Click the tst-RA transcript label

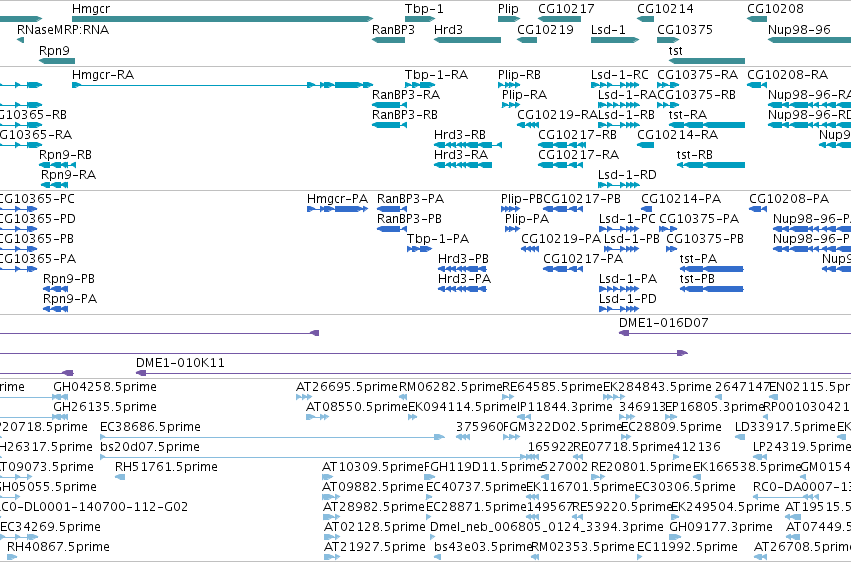[x=688, y=115]
